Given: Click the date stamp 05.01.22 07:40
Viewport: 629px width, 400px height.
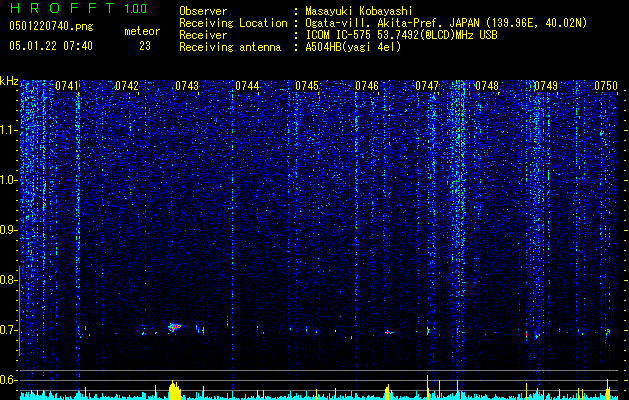Looking at the screenshot, I should [x=51, y=46].
